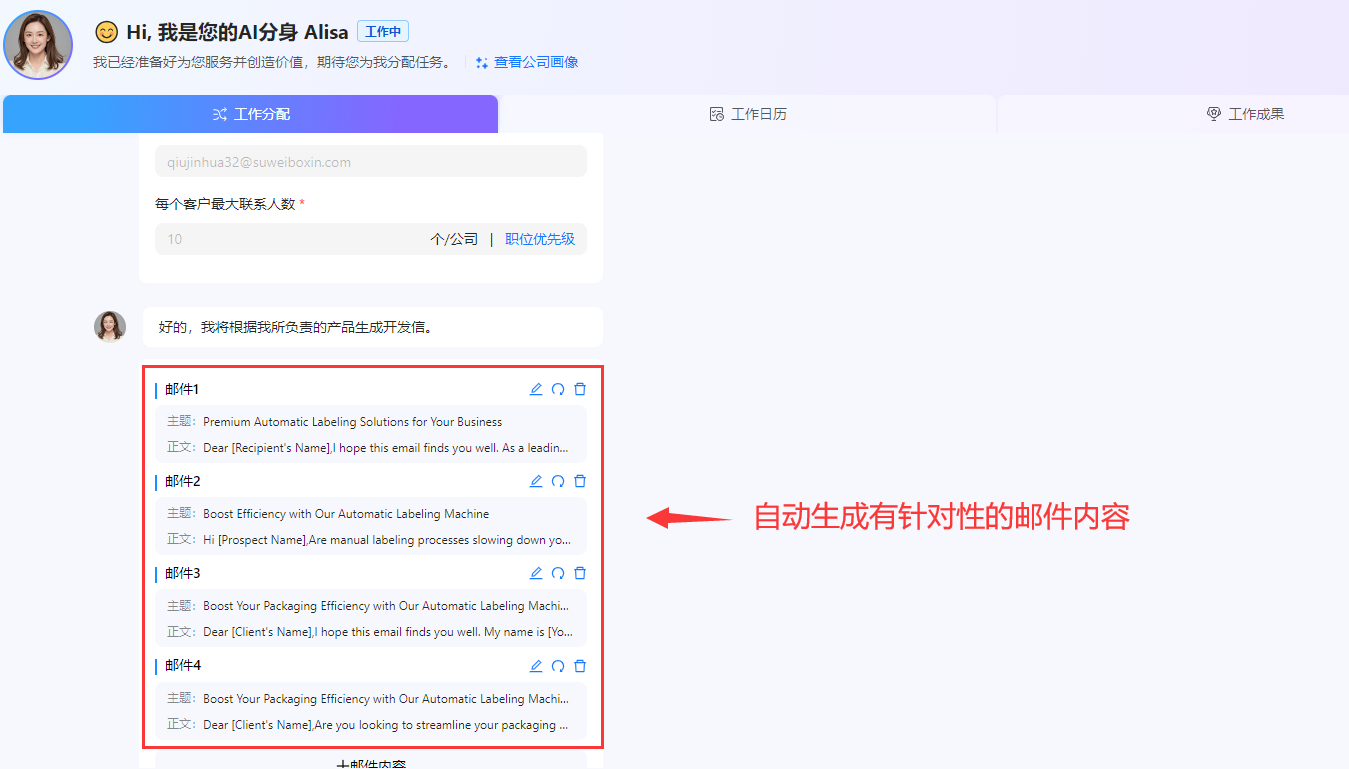1349x769 pixels.
Task: Regenerate 邮件3 with the refresh icon
Action: click(558, 573)
